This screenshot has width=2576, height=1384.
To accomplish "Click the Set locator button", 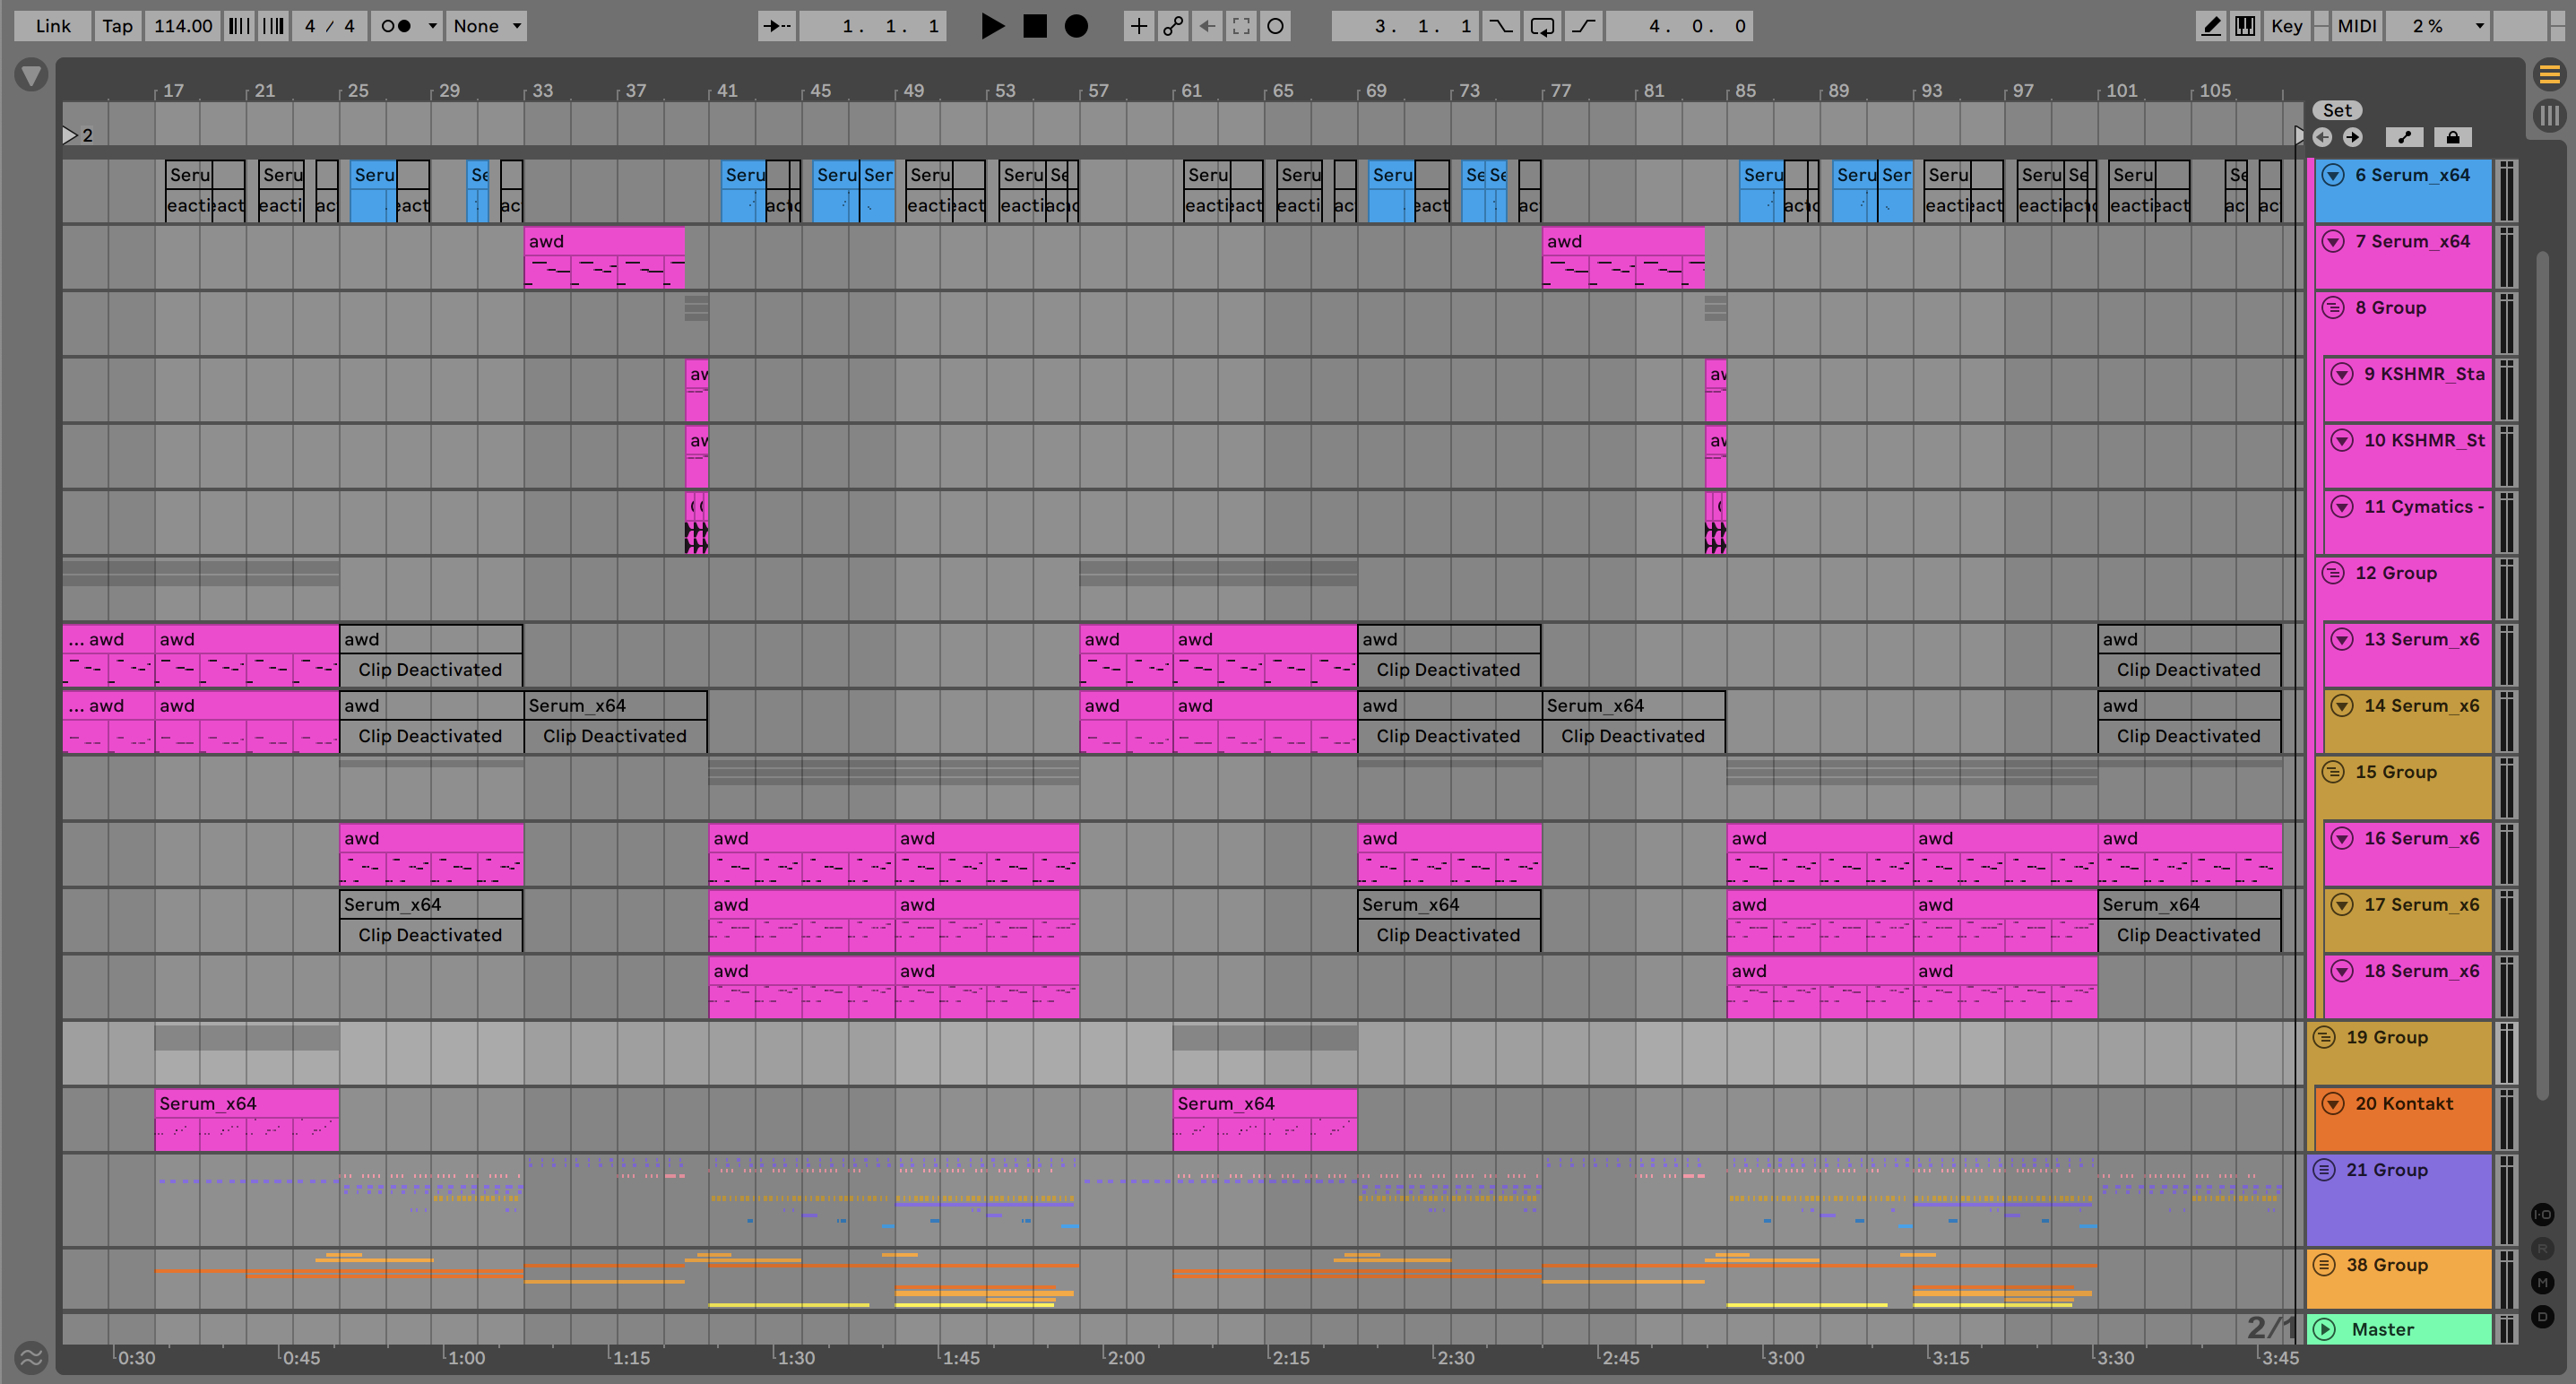I will [2336, 110].
